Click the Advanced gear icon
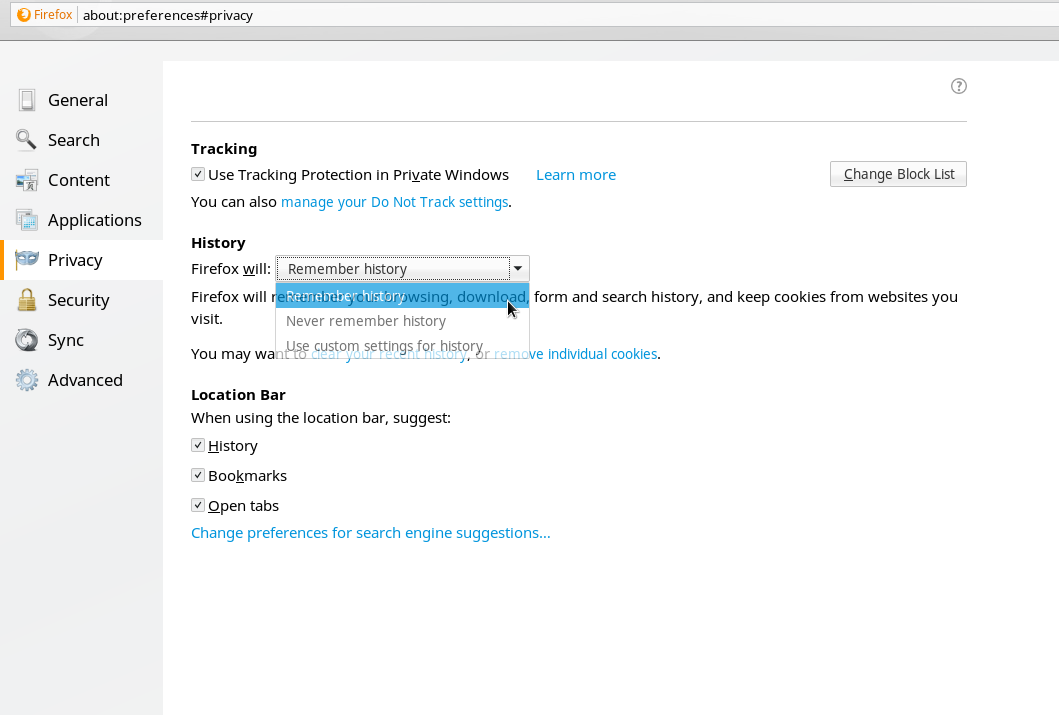Image resolution: width=1059 pixels, height=715 pixels. point(27,380)
